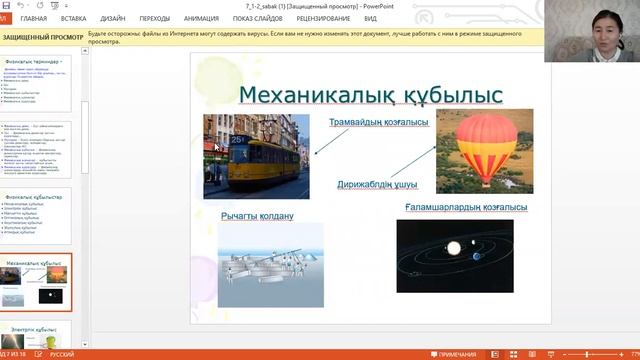
Task: Click the Трамвайдың қозғалысы caption
Action: click(379, 122)
